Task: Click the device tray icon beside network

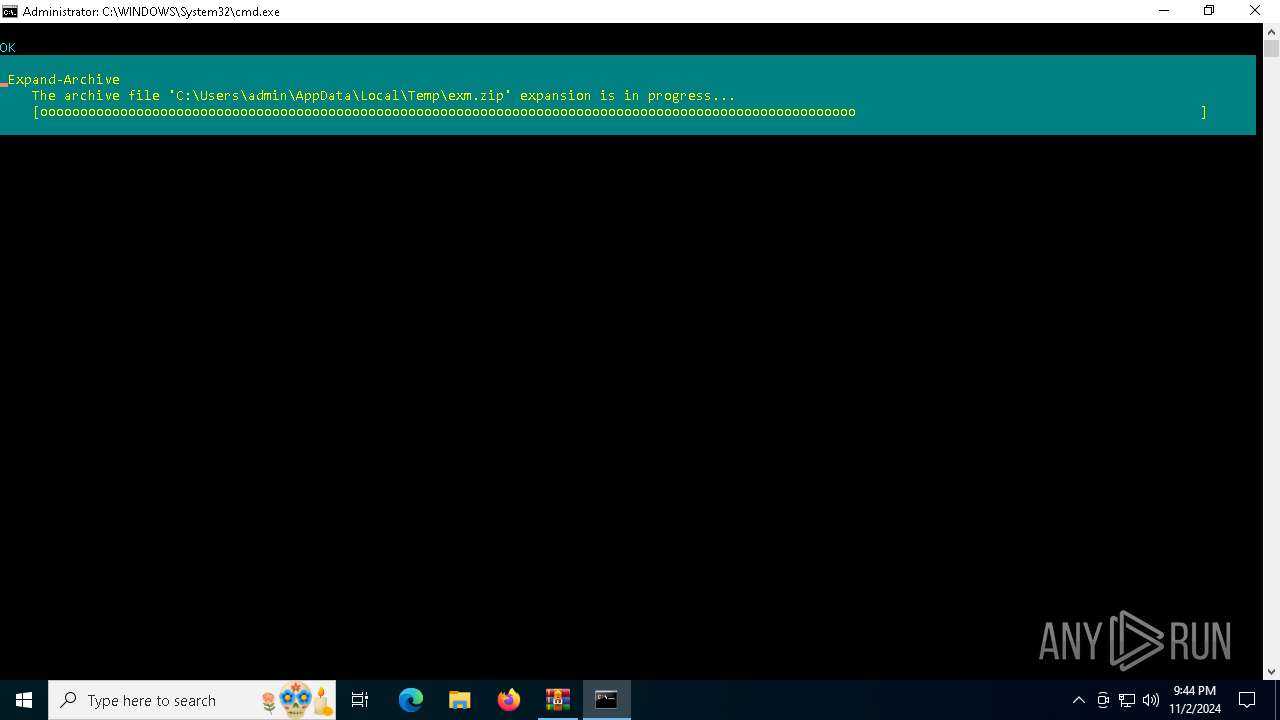Action: tap(1103, 700)
